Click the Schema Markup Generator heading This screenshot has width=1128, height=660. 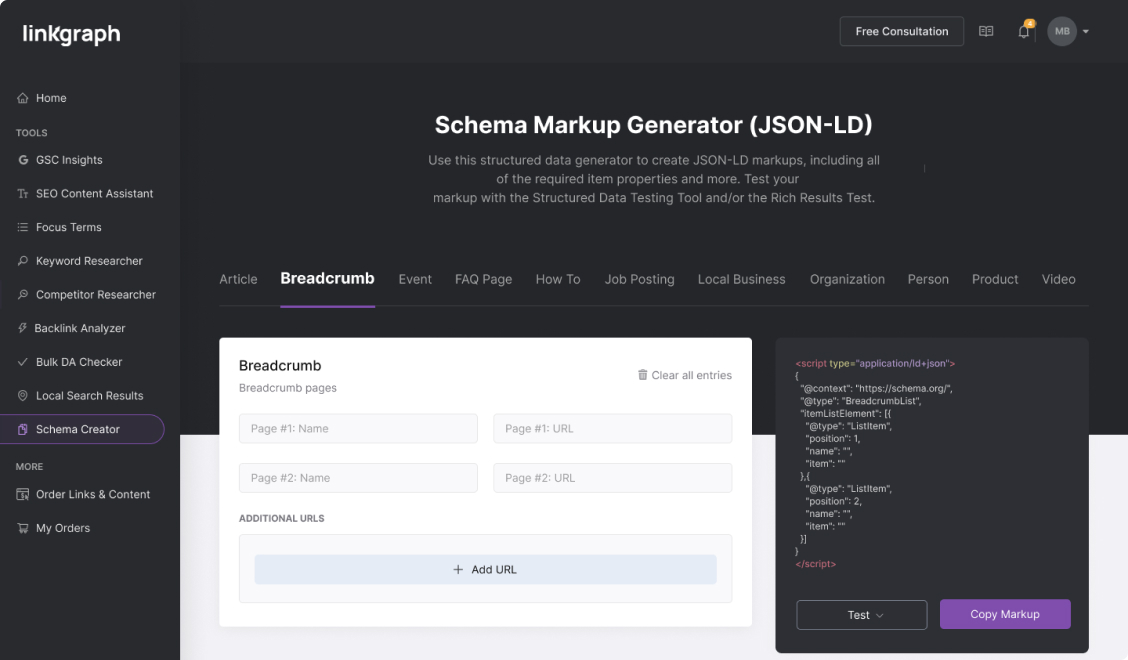(653, 125)
